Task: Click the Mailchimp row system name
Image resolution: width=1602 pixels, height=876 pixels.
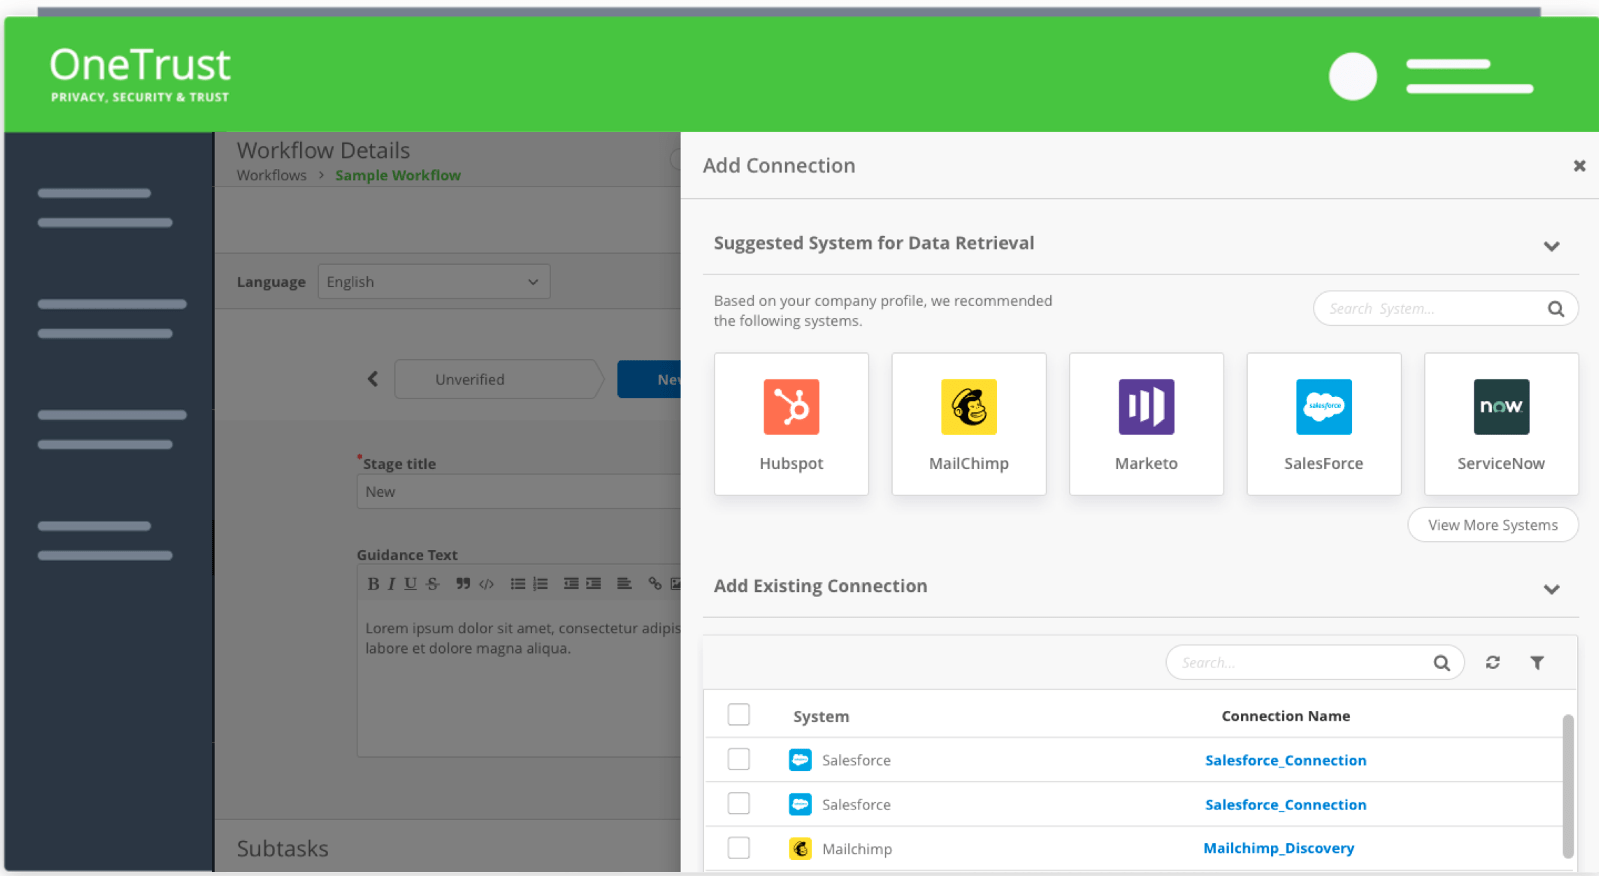Action: pos(857,849)
